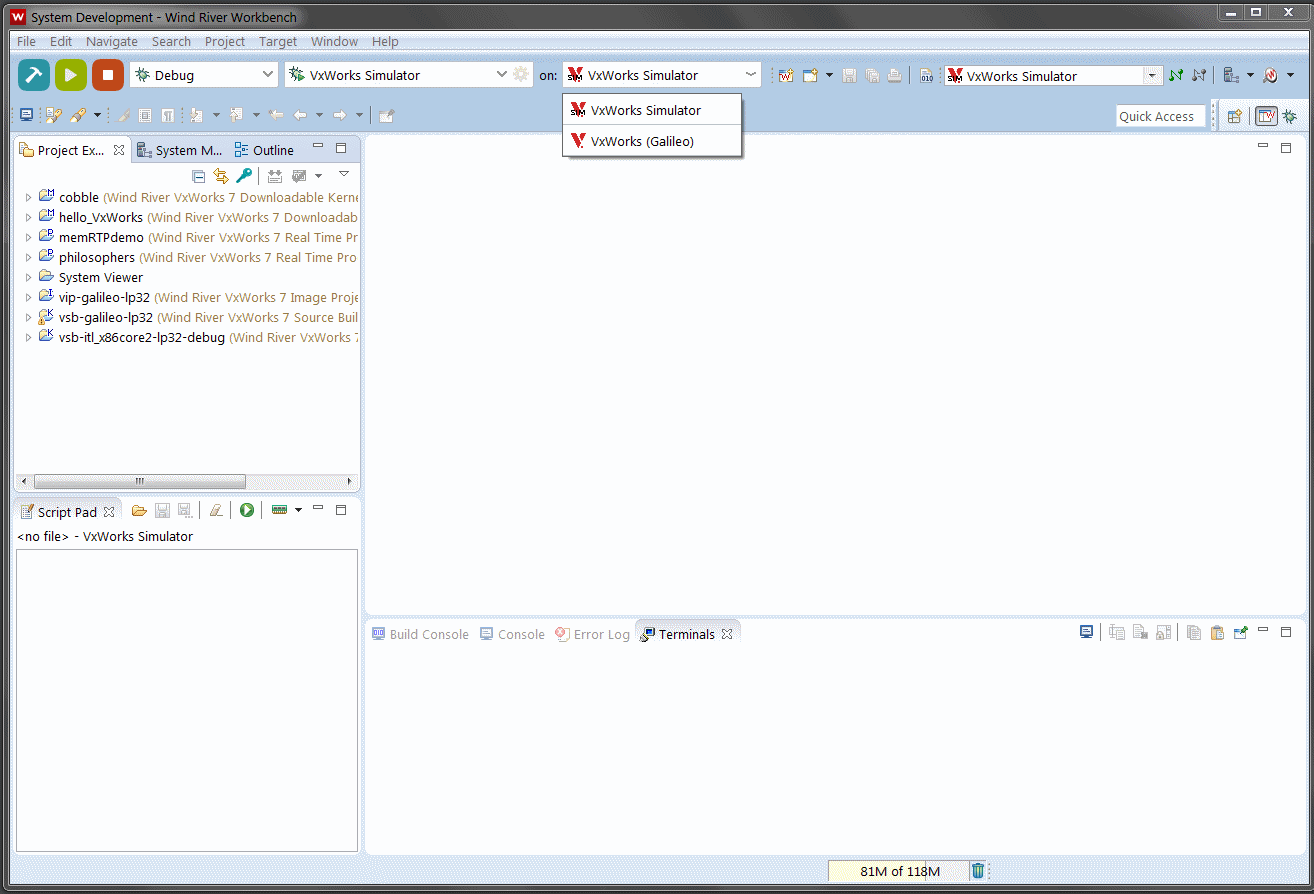The image size is (1314, 894).
Task: Click the gear icon beside launch configuration
Action: point(521,75)
